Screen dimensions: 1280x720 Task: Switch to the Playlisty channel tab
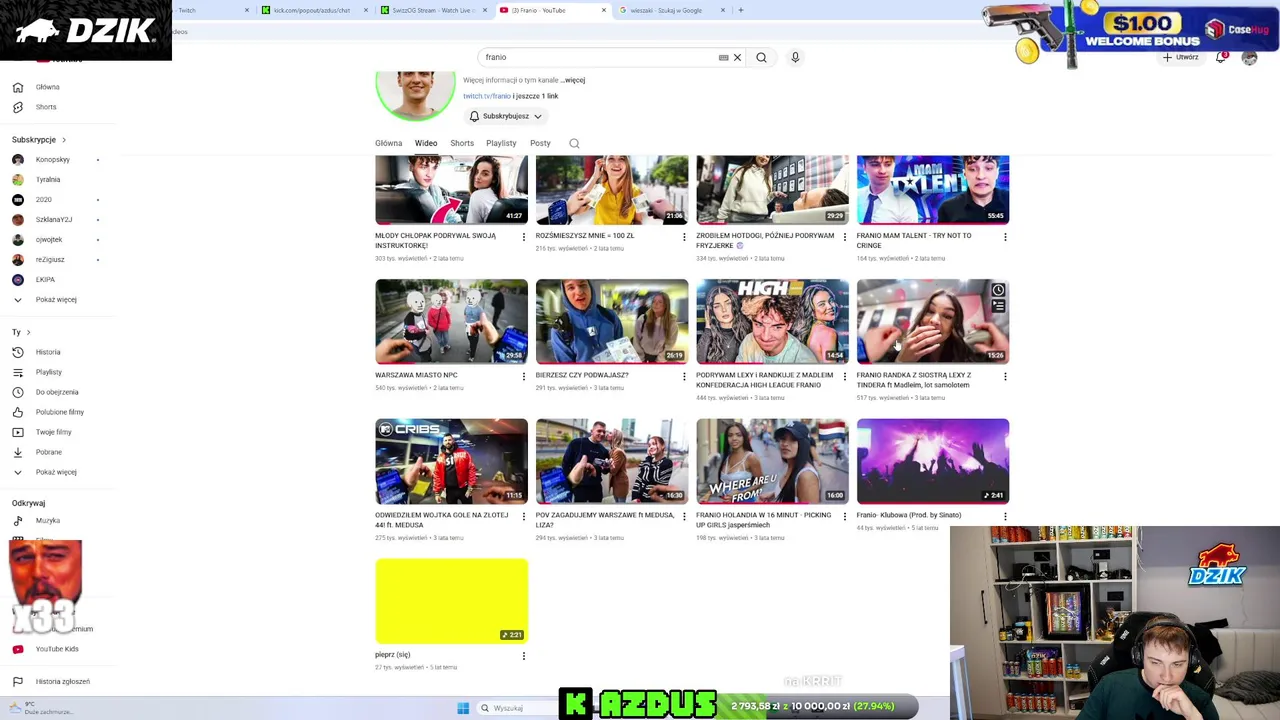501,143
